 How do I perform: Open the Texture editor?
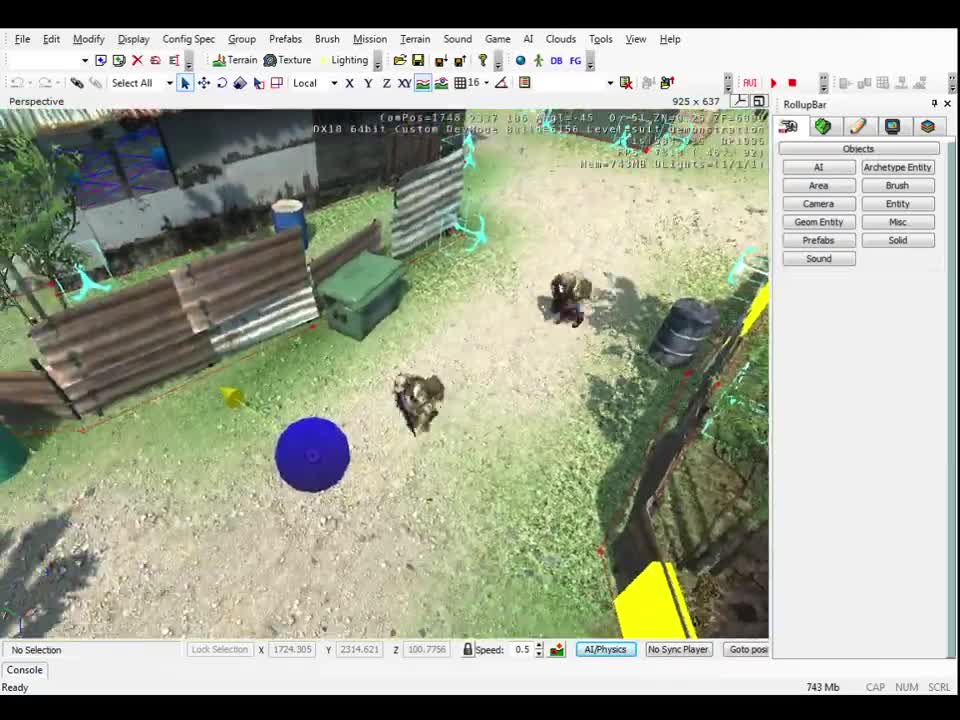click(287, 60)
